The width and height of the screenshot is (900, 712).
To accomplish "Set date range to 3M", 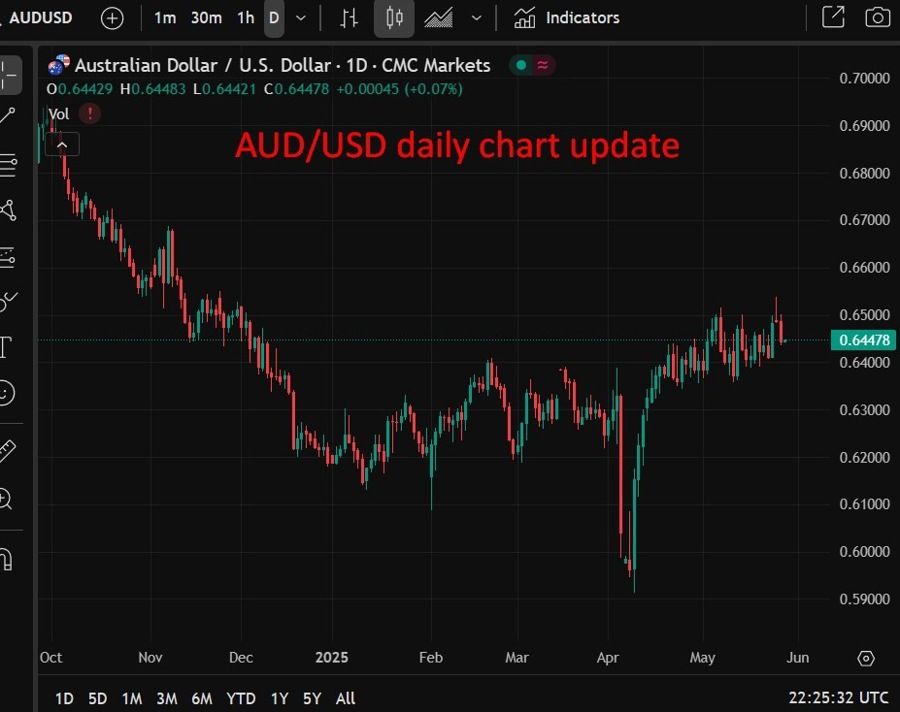I will tap(167, 698).
